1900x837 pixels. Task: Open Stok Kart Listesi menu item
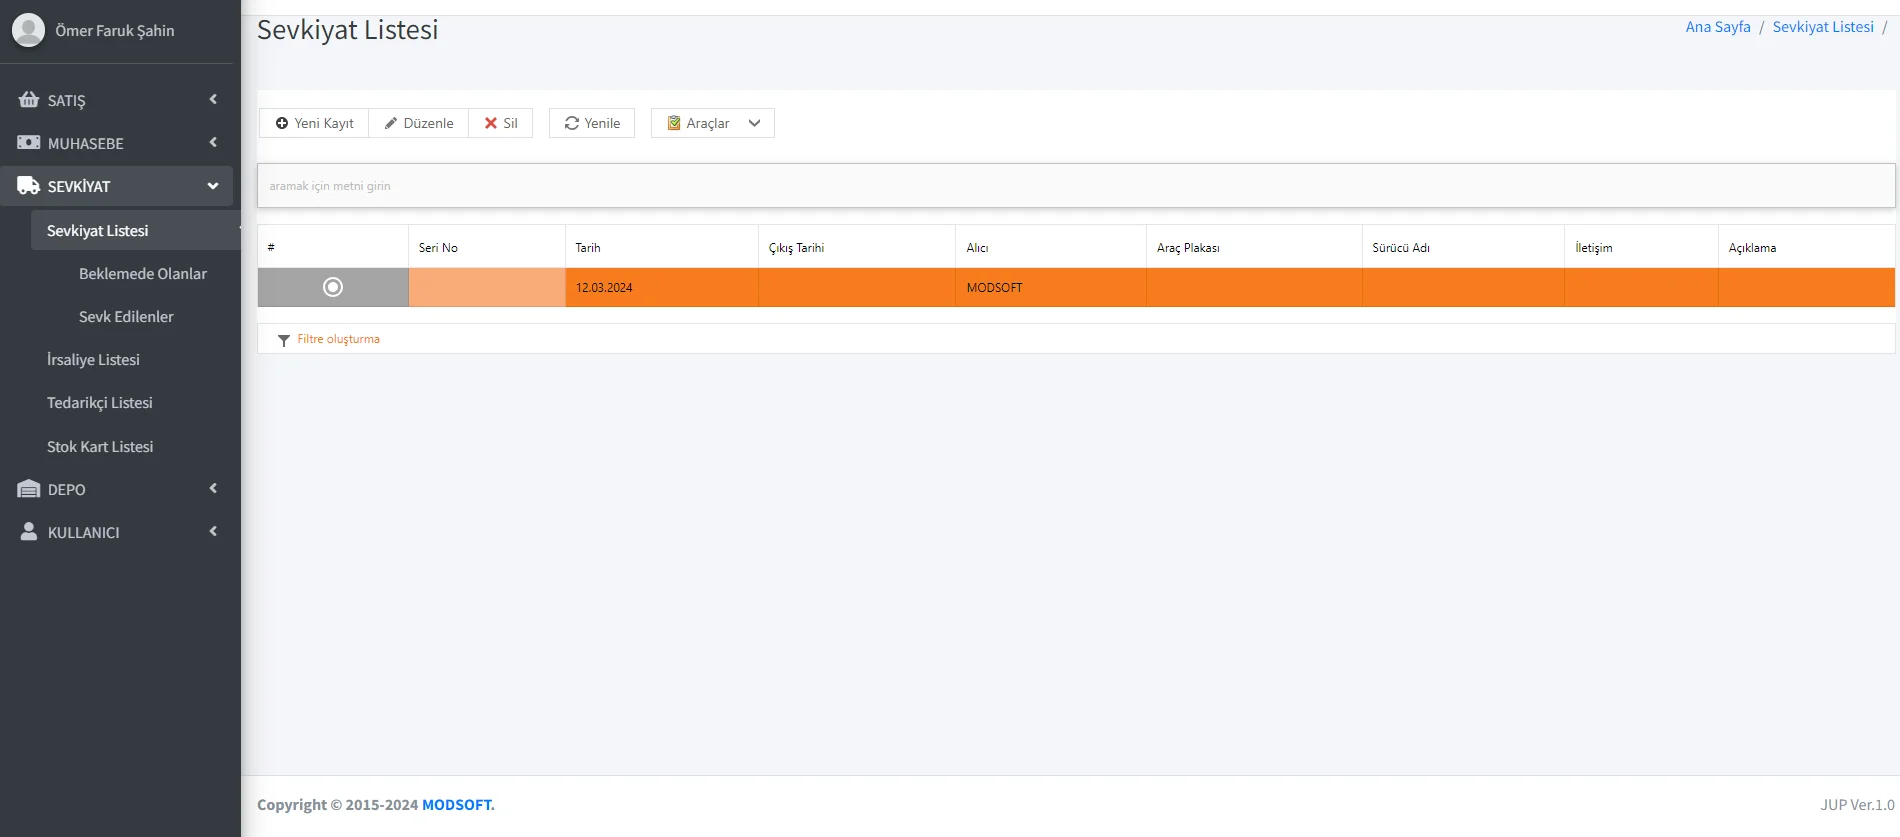pos(100,446)
